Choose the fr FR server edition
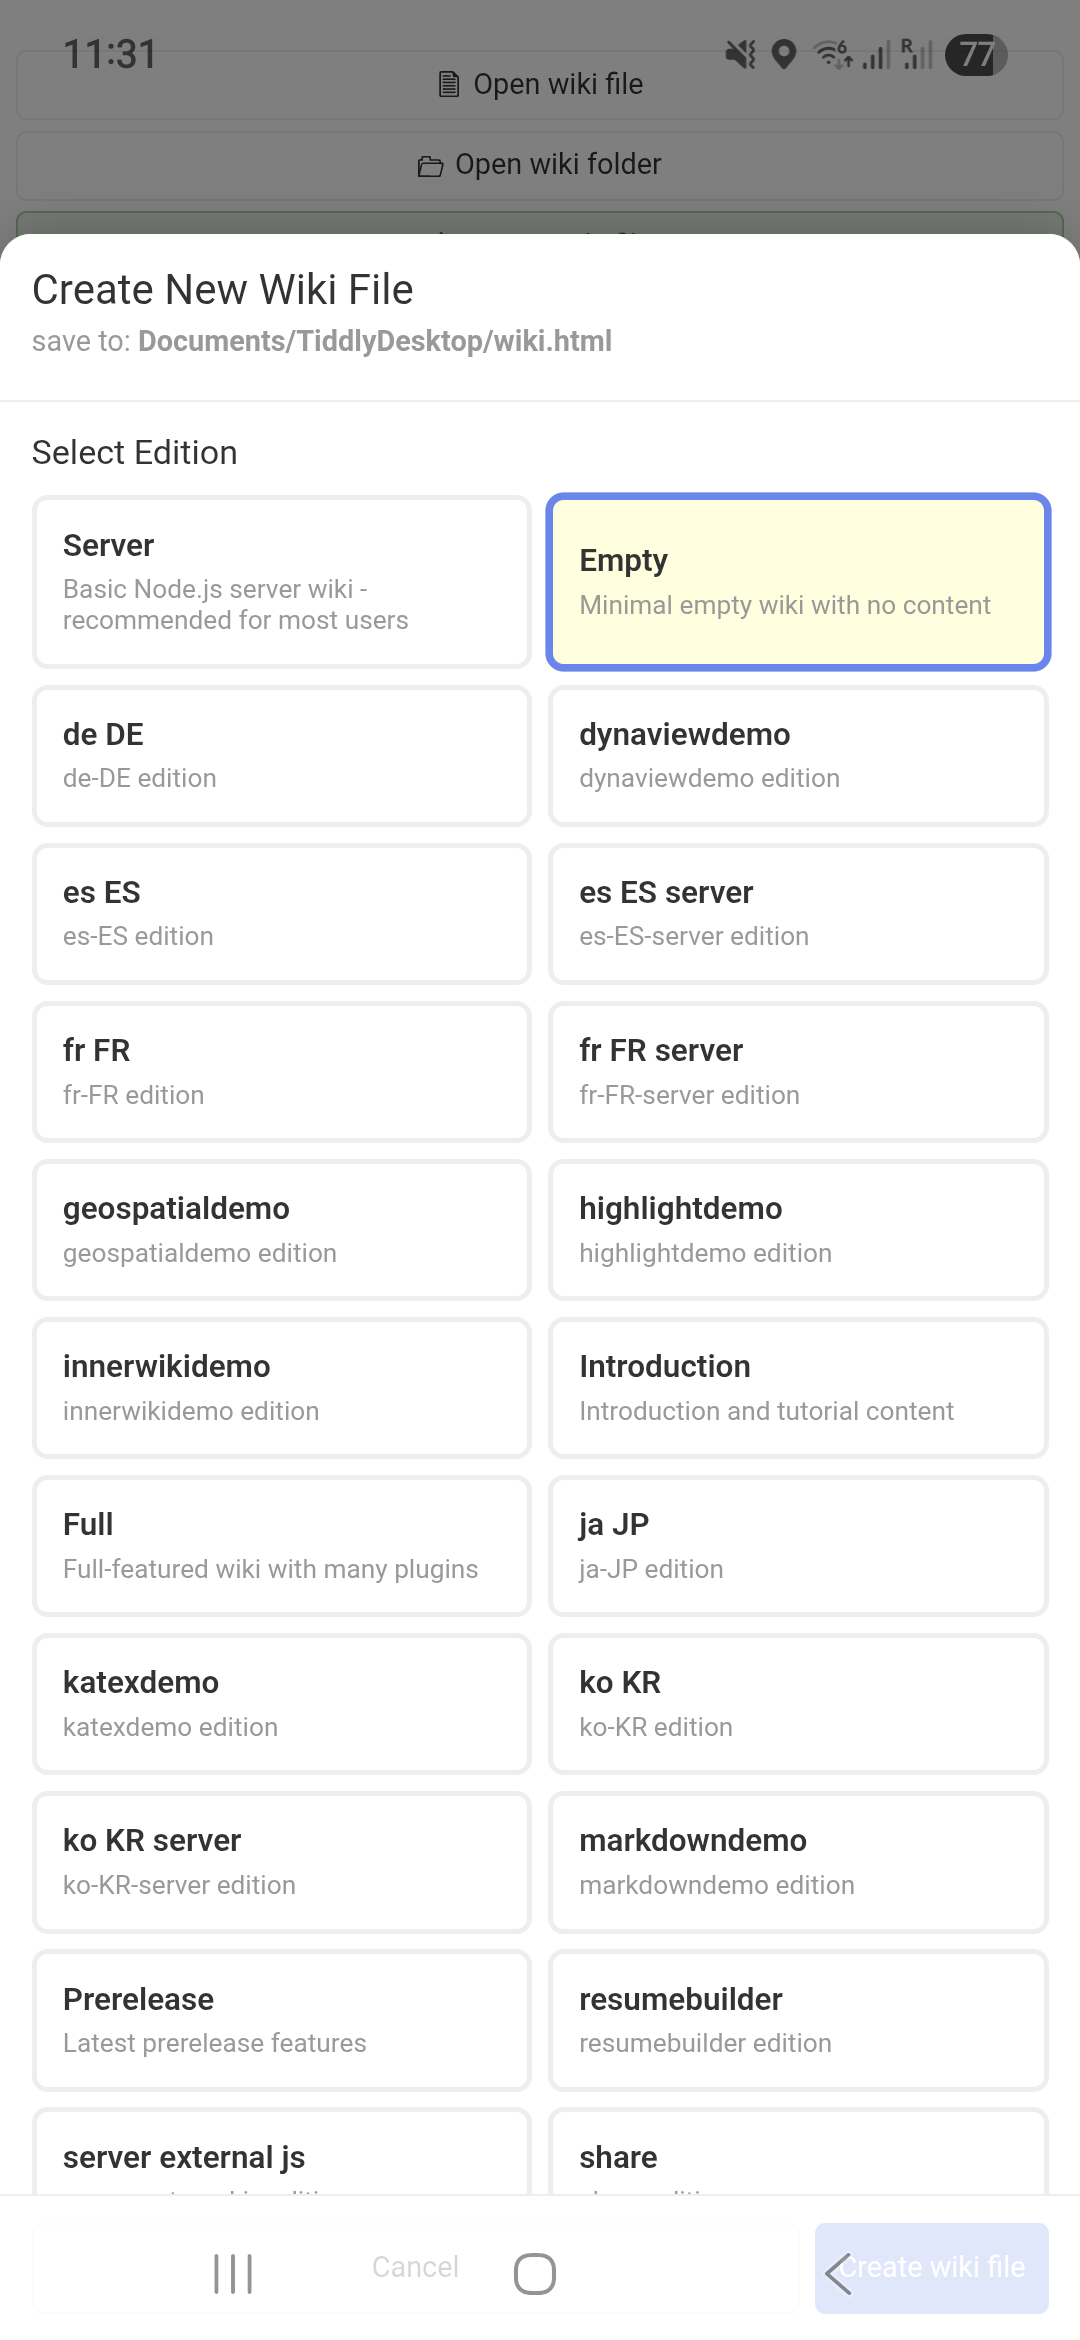 tap(798, 1071)
